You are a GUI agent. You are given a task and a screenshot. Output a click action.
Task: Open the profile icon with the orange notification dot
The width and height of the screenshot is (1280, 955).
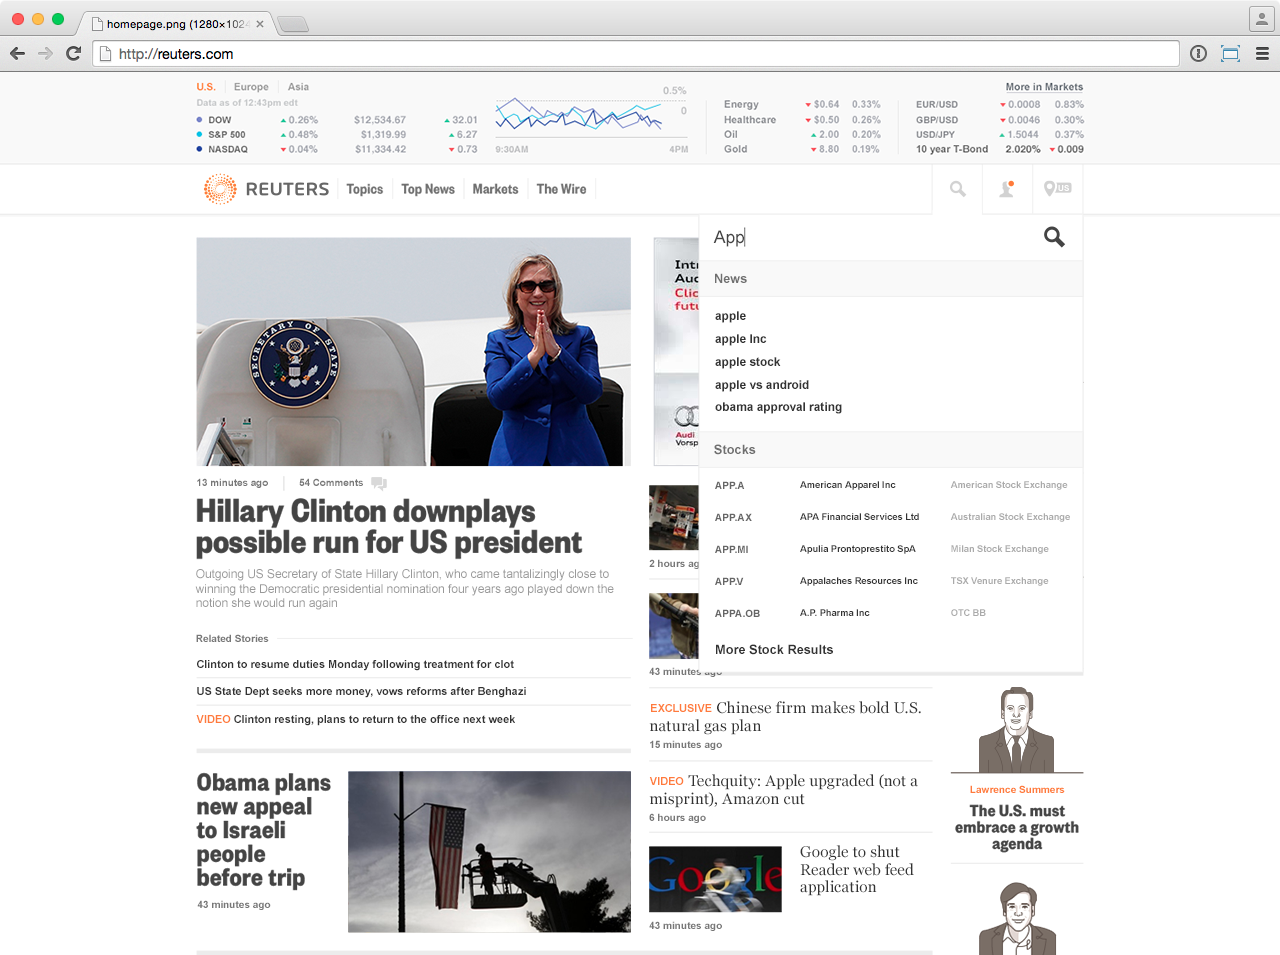pos(1006,189)
